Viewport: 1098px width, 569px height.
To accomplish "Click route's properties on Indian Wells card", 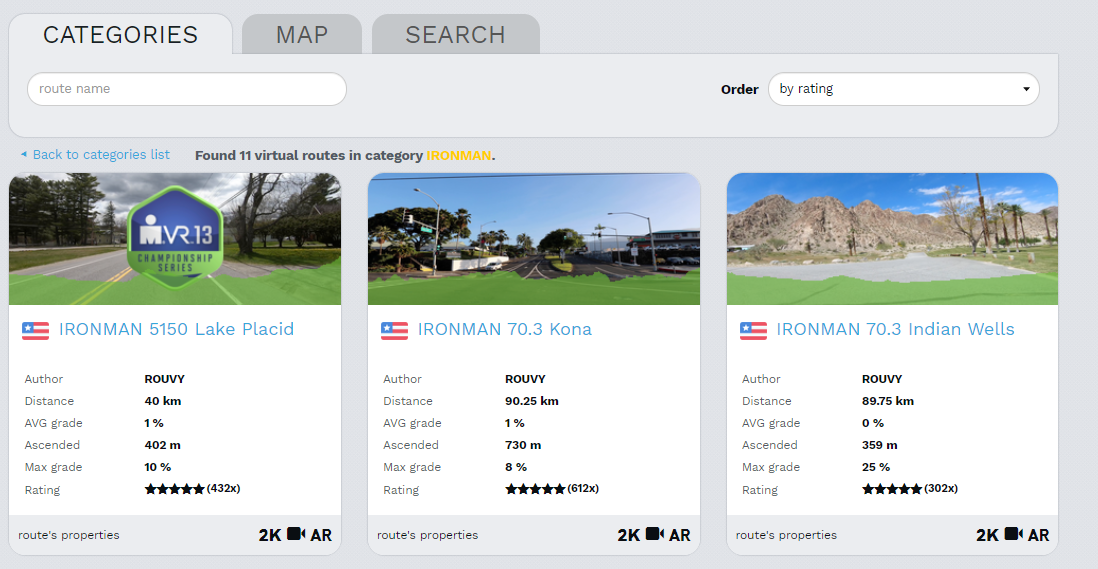I will (x=786, y=535).
